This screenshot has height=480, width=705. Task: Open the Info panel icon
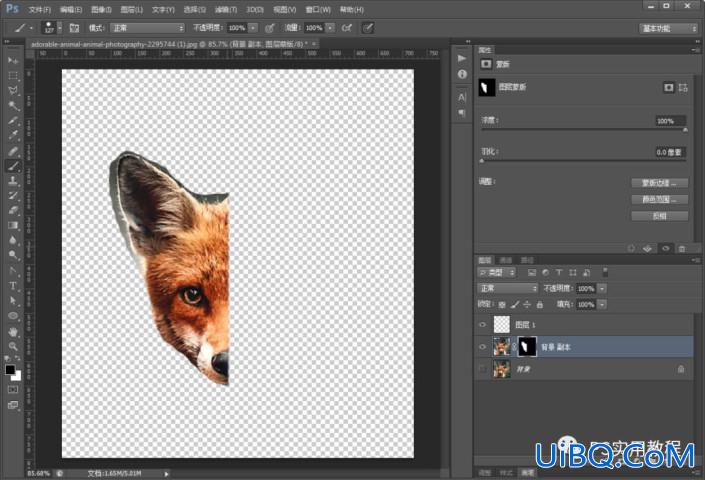point(462,74)
